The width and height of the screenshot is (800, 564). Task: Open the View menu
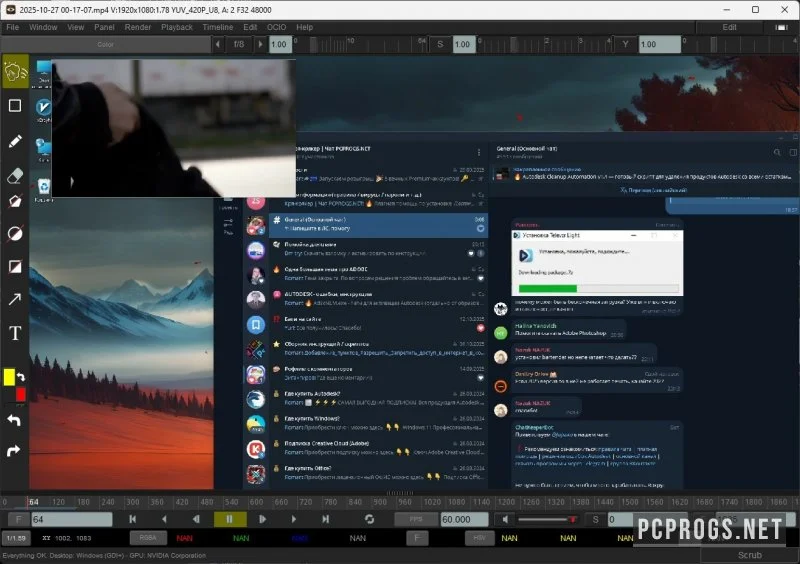tap(76, 27)
